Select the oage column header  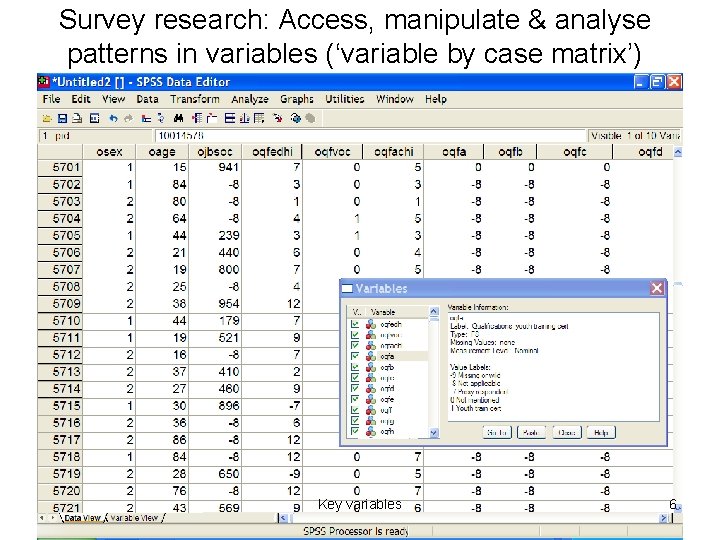coord(163,152)
